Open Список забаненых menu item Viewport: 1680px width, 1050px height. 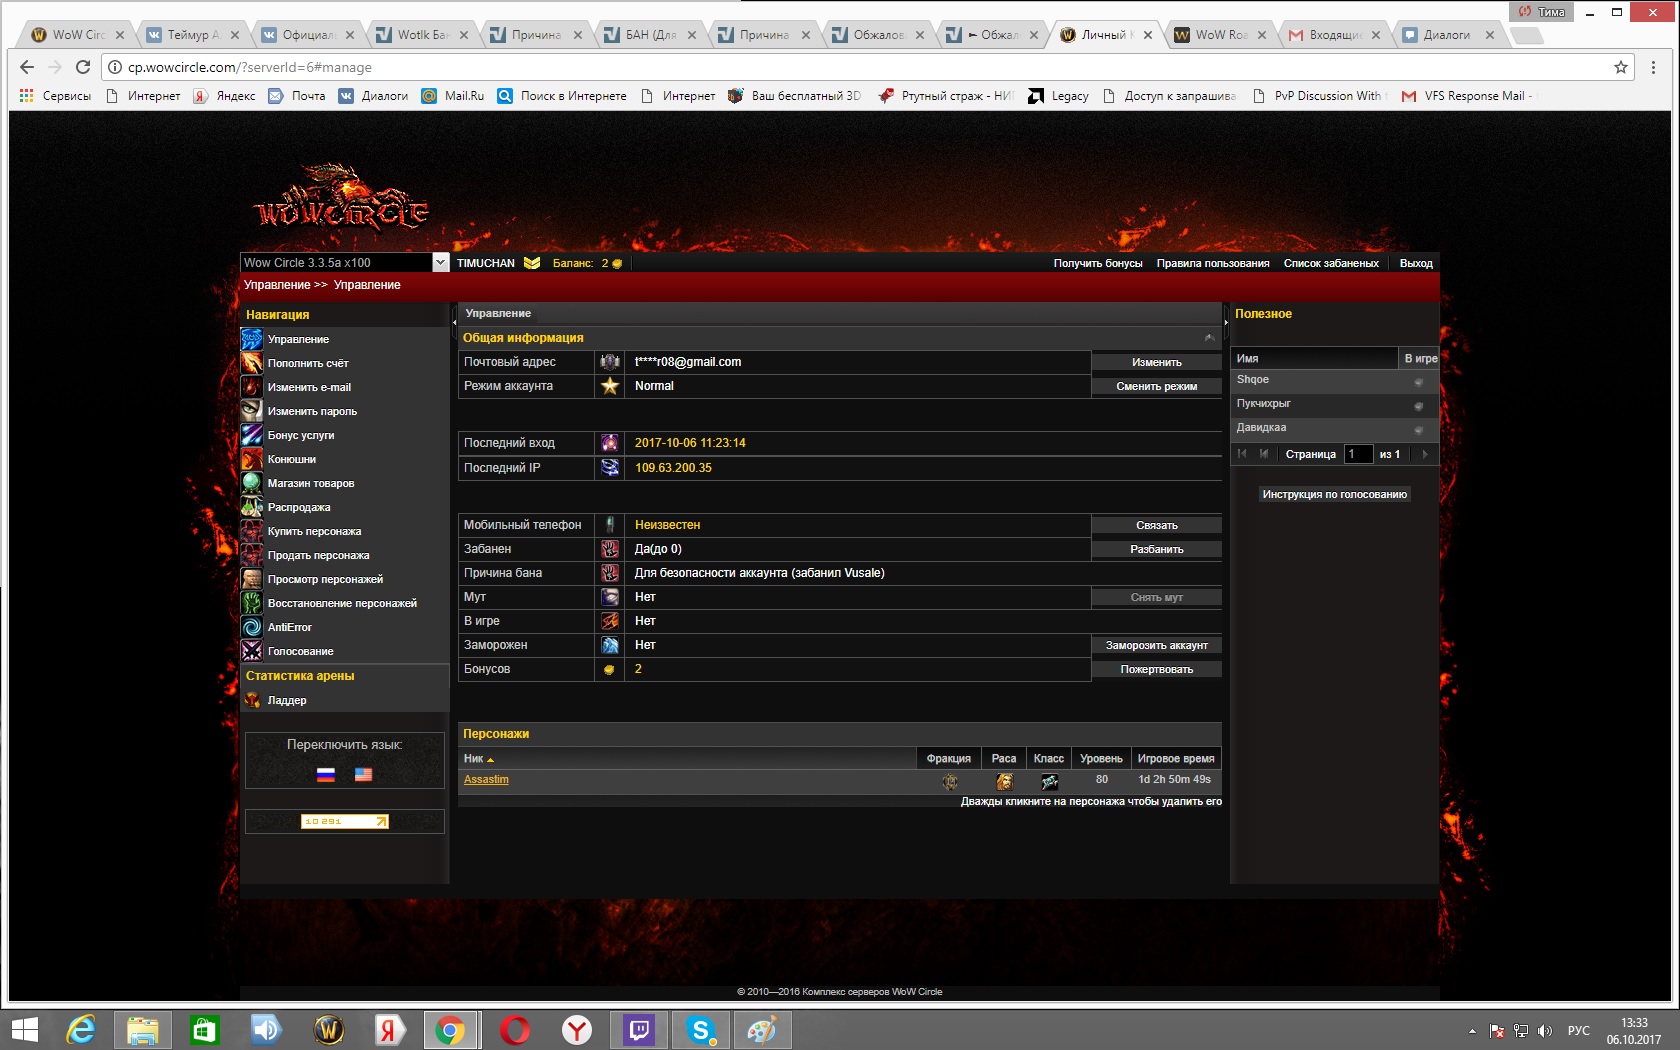1330,263
